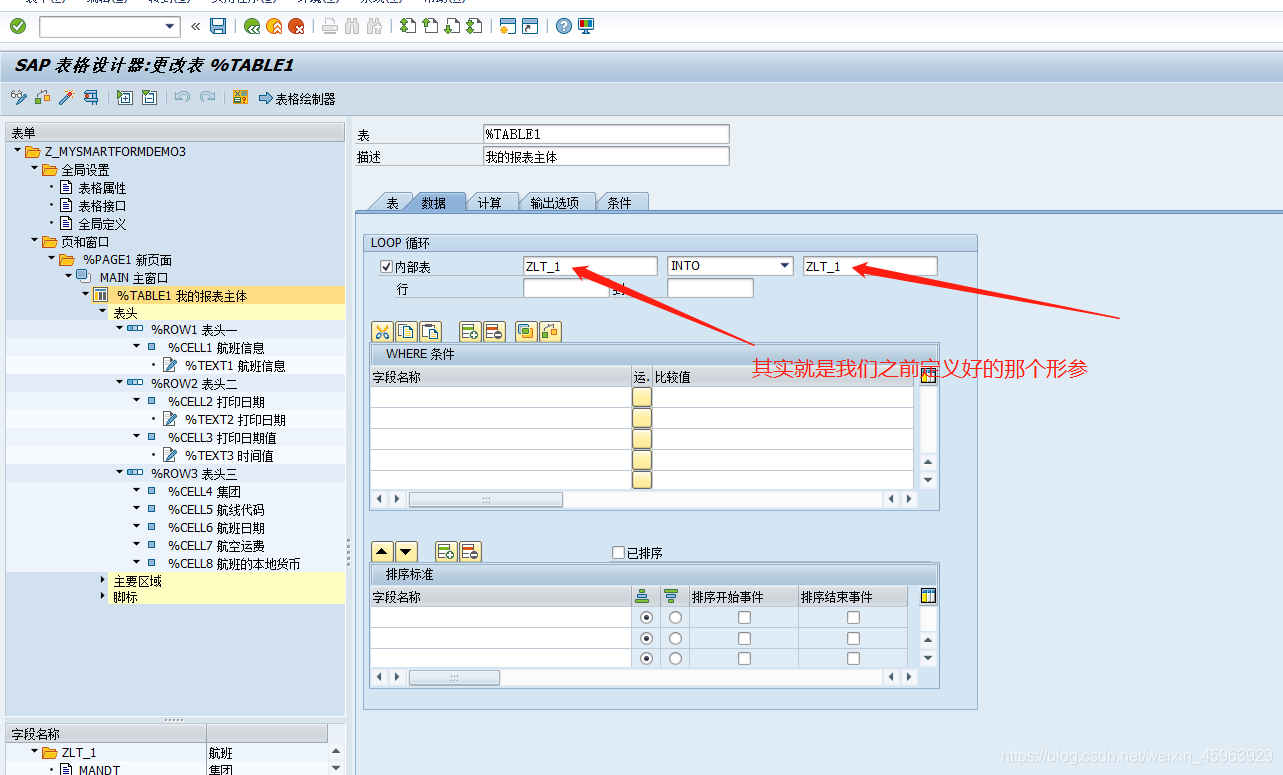This screenshot has height=775, width=1283.
Task: Insert a row in the sort criteria toolbar
Action: pos(446,551)
